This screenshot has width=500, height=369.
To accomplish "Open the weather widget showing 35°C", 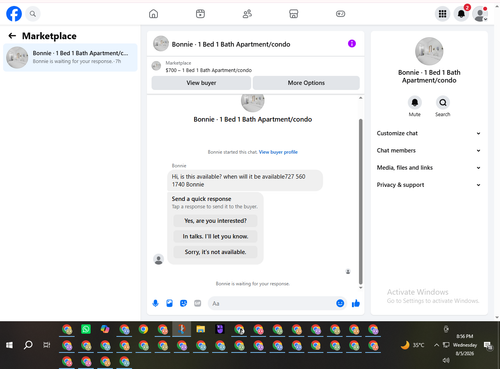I will click(x=412, y=345).
